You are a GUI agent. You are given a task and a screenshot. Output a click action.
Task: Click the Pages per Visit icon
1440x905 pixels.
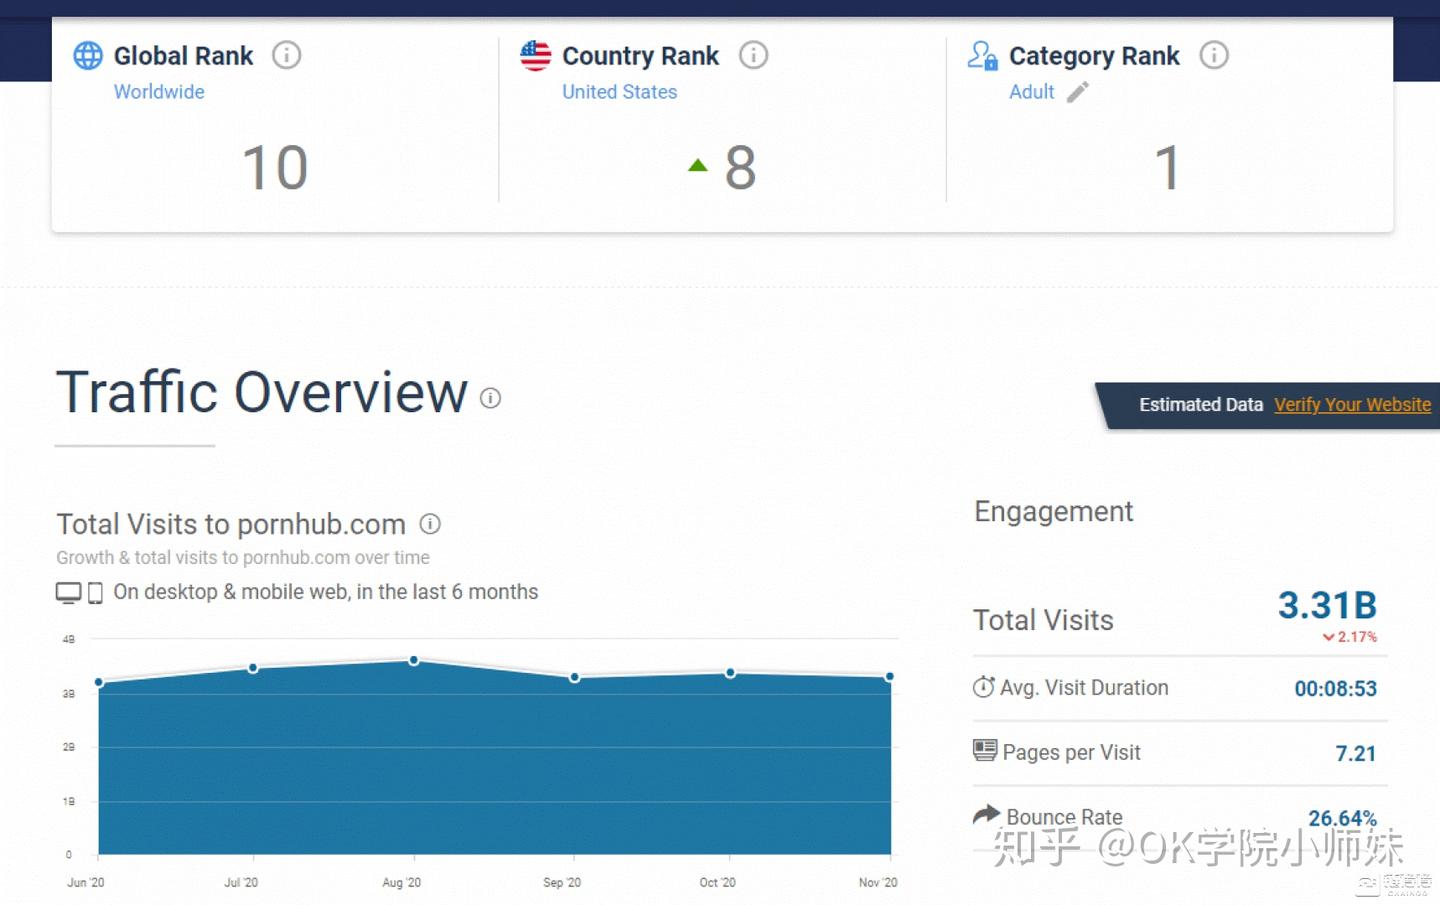point(985,750)
